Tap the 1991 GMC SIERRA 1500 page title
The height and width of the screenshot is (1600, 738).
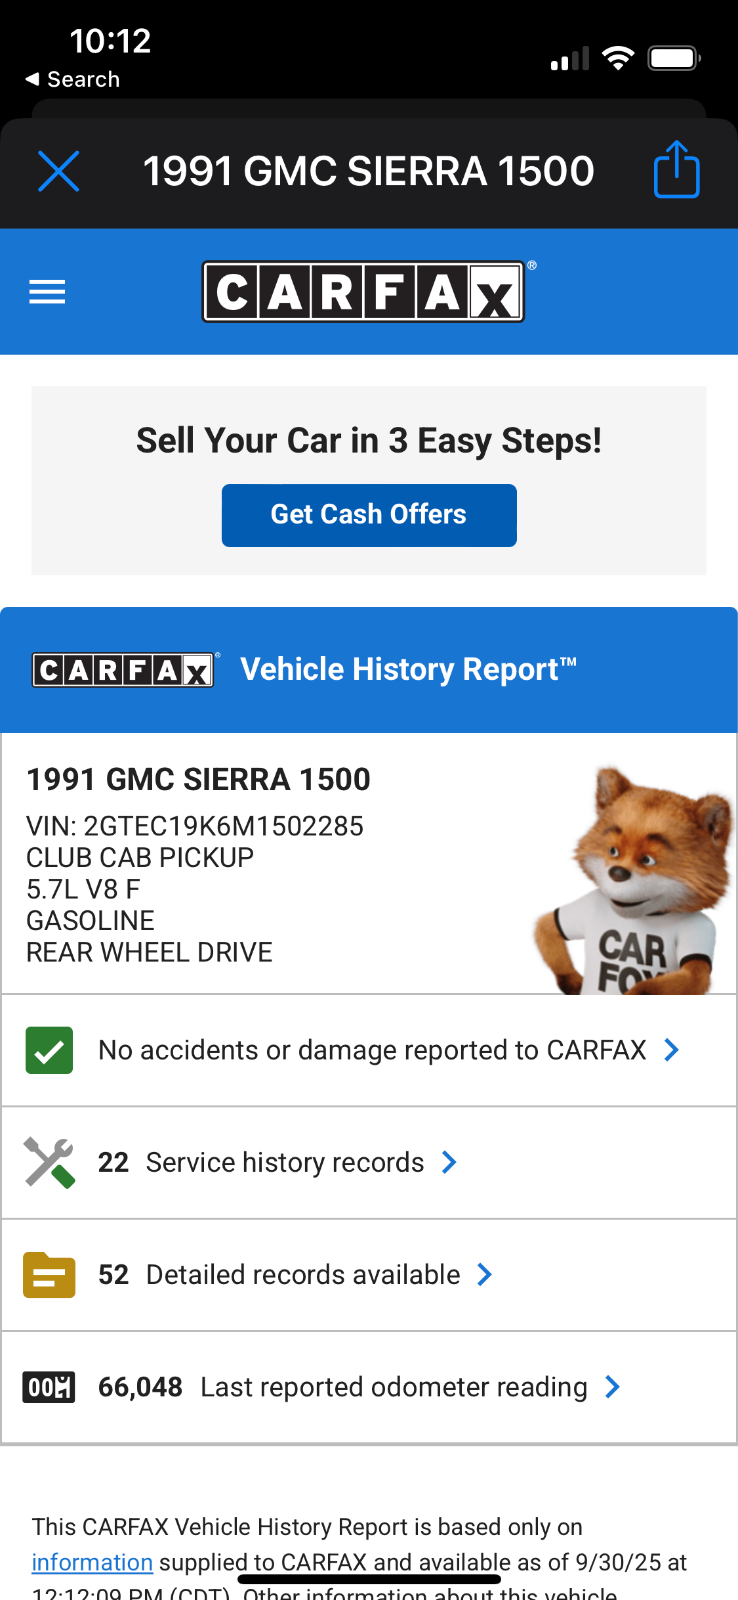pos(368,171)
